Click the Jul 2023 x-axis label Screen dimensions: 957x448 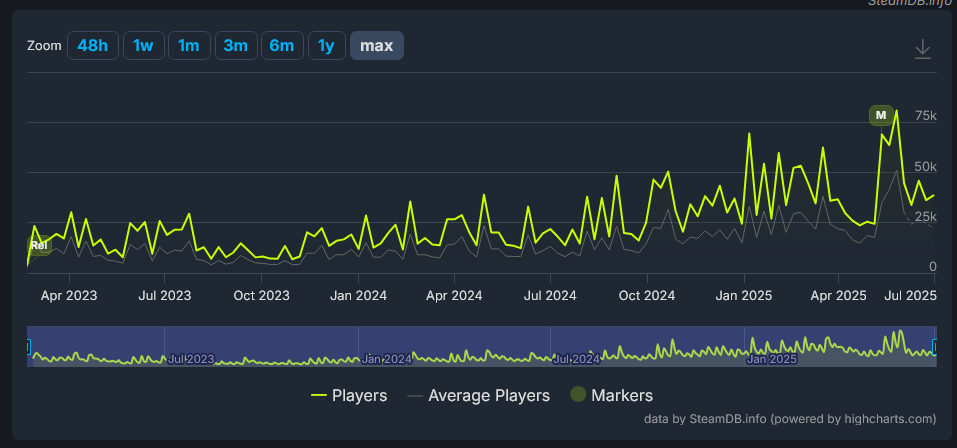point(165,295)
